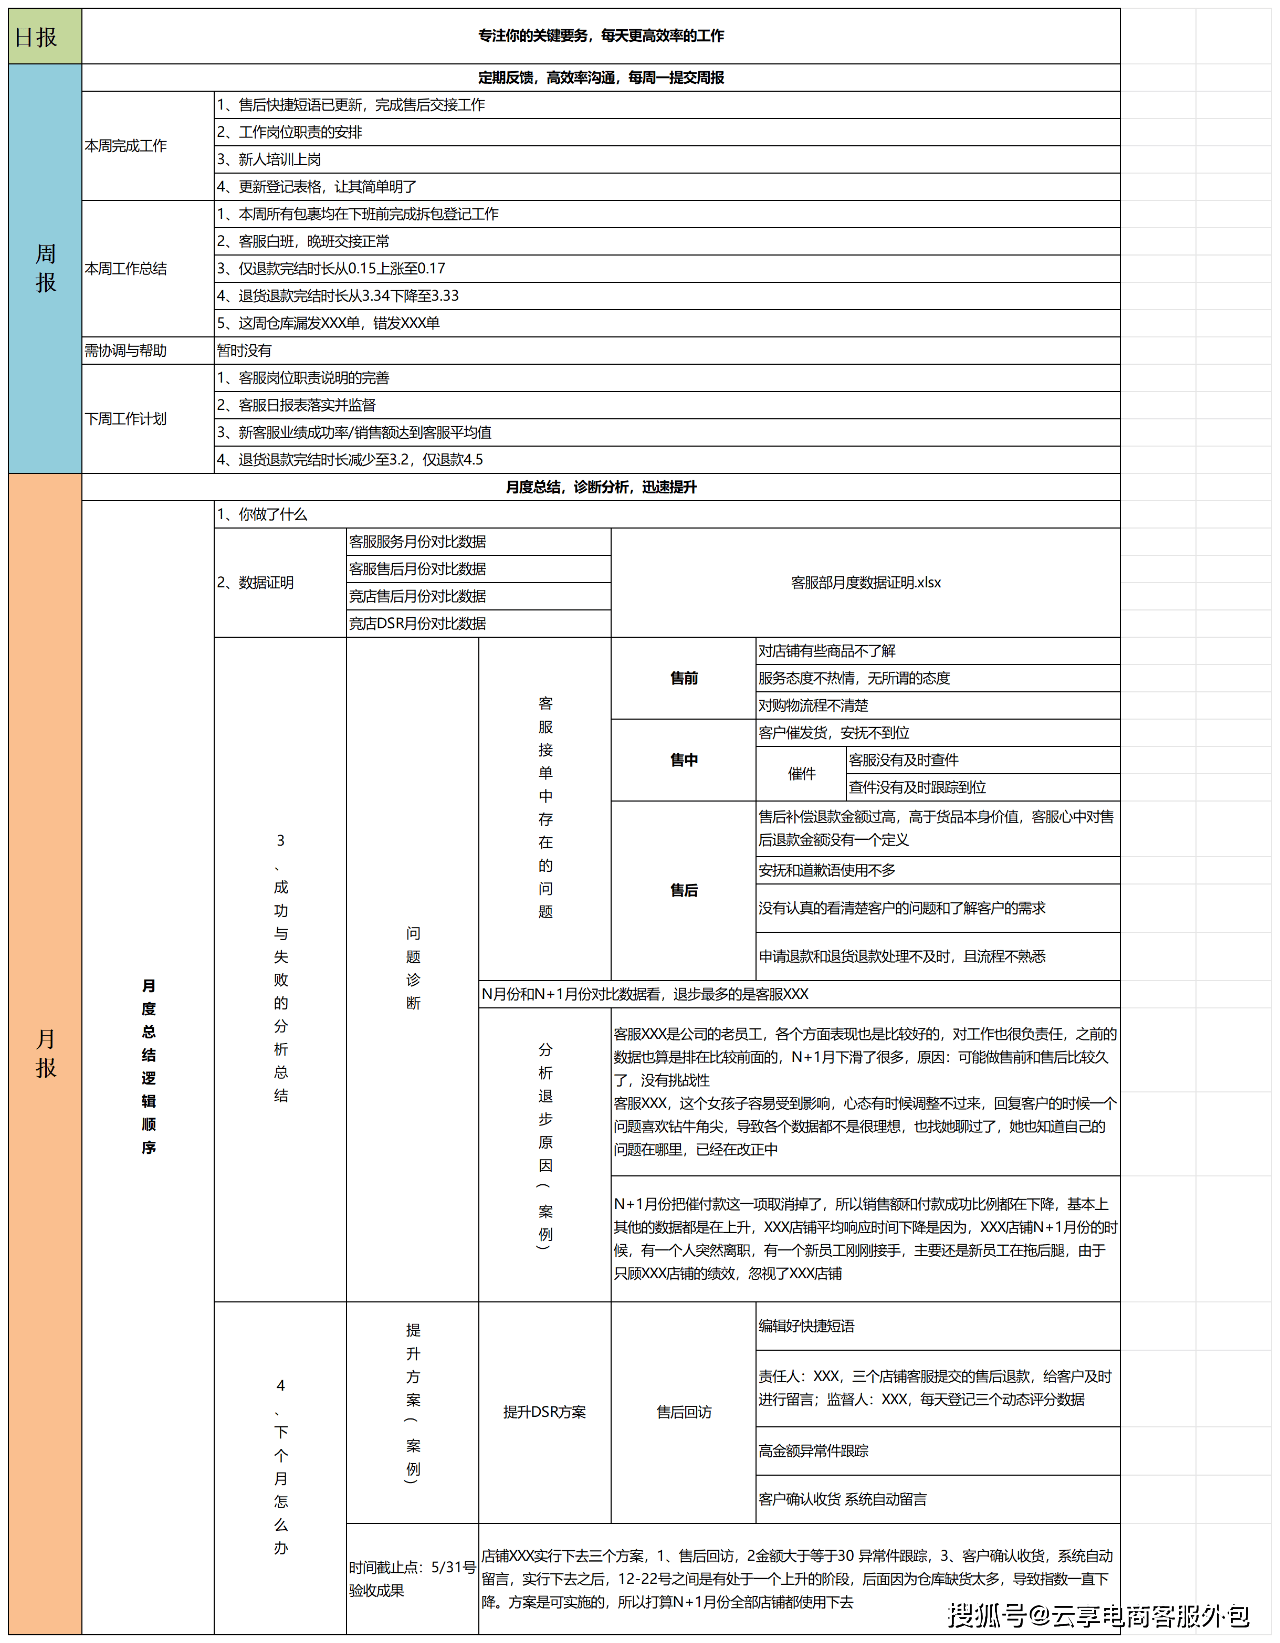The image size is (1280, 1643).
Task: Select the green 日报 cell
Action: click(x=45, y=37)
